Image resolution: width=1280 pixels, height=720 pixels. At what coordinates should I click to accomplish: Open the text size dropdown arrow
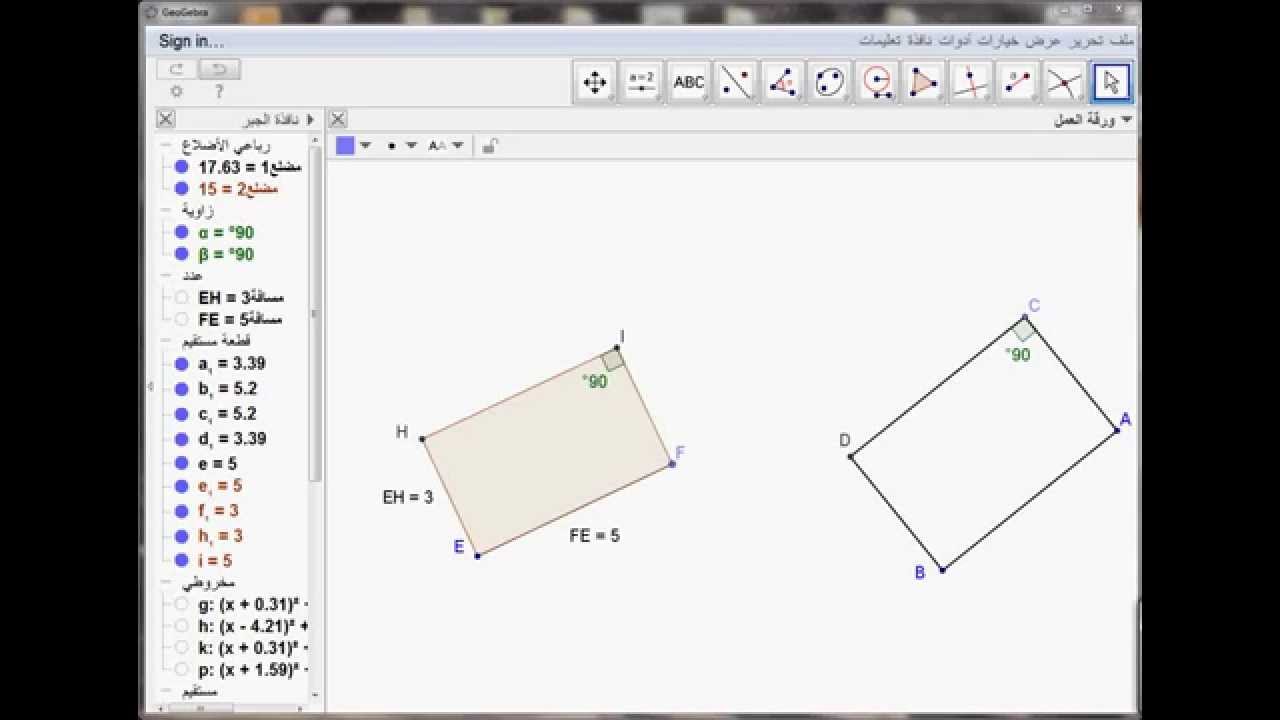(x=458, y=146)
